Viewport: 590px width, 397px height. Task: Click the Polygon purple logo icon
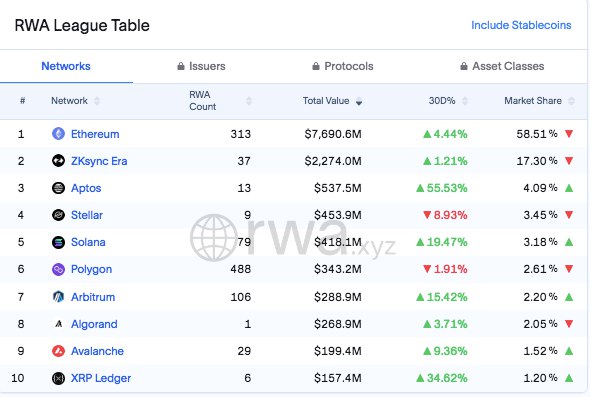pyautogui.click(x=58, y=269)
